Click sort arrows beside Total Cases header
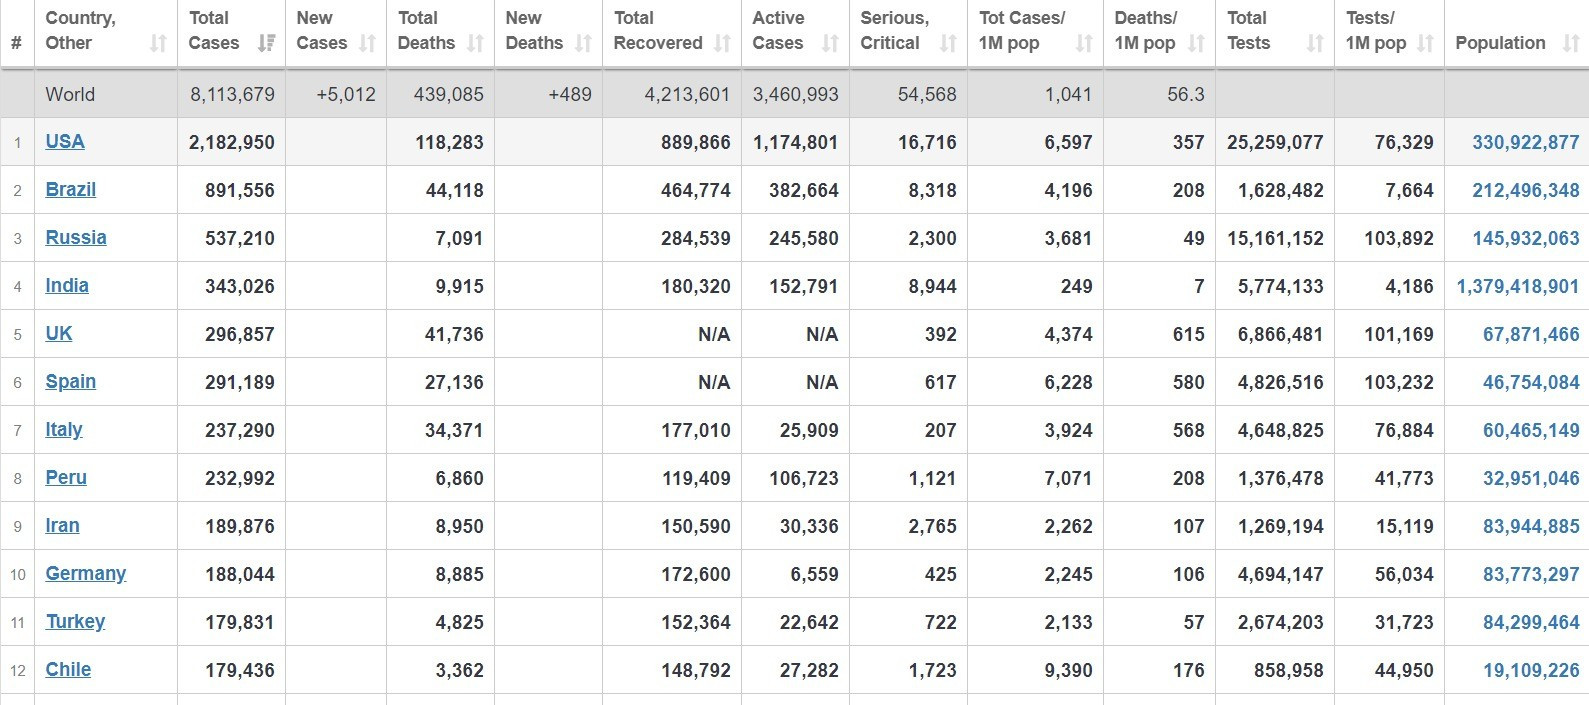Image resolution: width=1589 pixels, height=705 pixels. (266, 43)
